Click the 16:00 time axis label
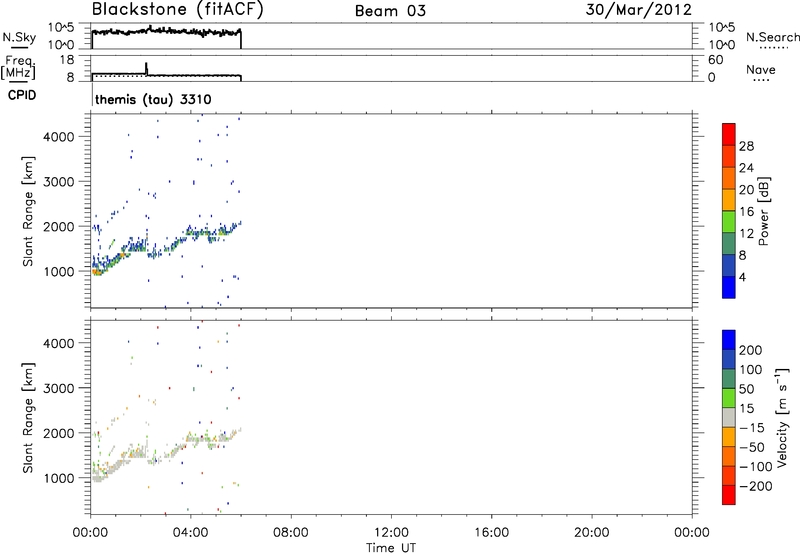Image resolution: width=800 pixels, height=554 pixels. coord(491,533)
